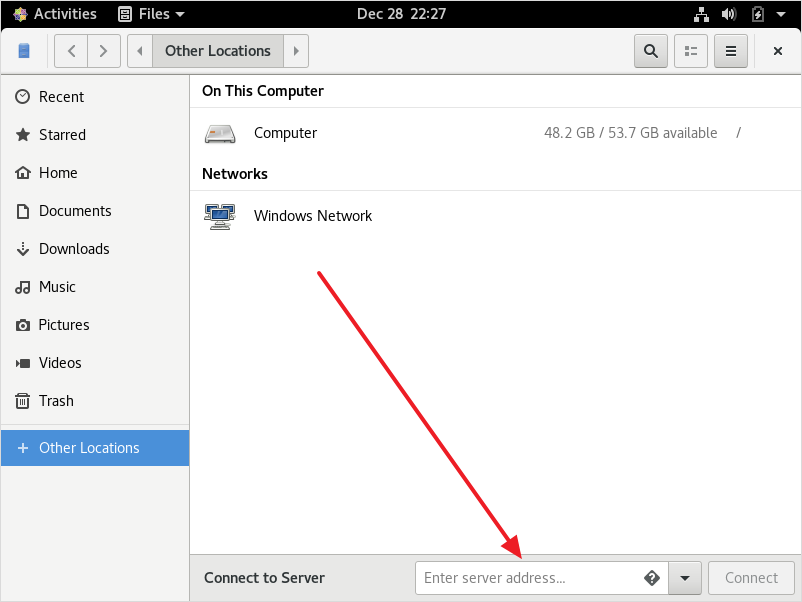Click the Connect button
Viewport: 802px width, 602px height.
coord(751,578)
